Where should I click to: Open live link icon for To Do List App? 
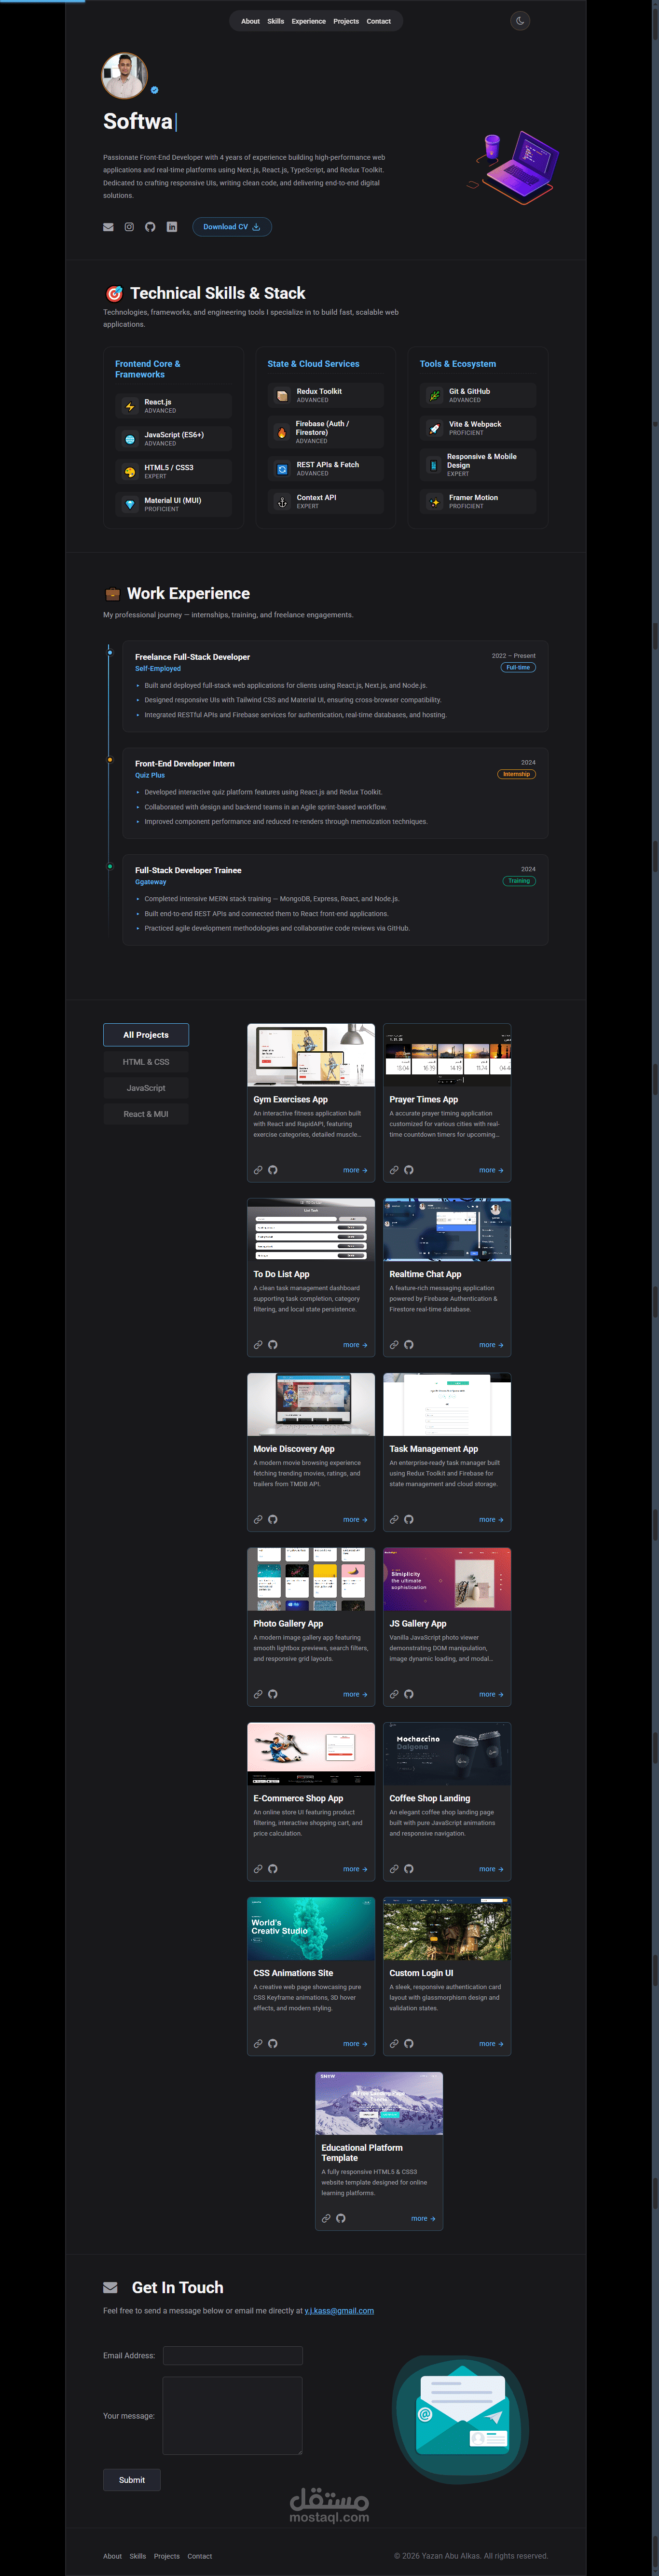[x=258, y=1345]
